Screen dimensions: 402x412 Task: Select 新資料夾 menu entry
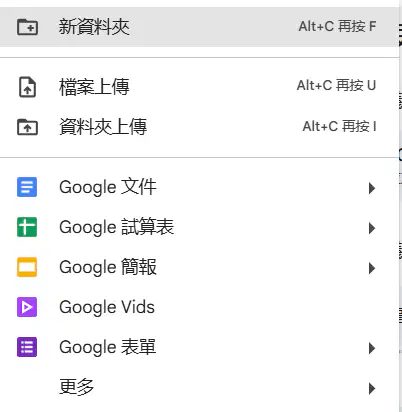[199, 27]
